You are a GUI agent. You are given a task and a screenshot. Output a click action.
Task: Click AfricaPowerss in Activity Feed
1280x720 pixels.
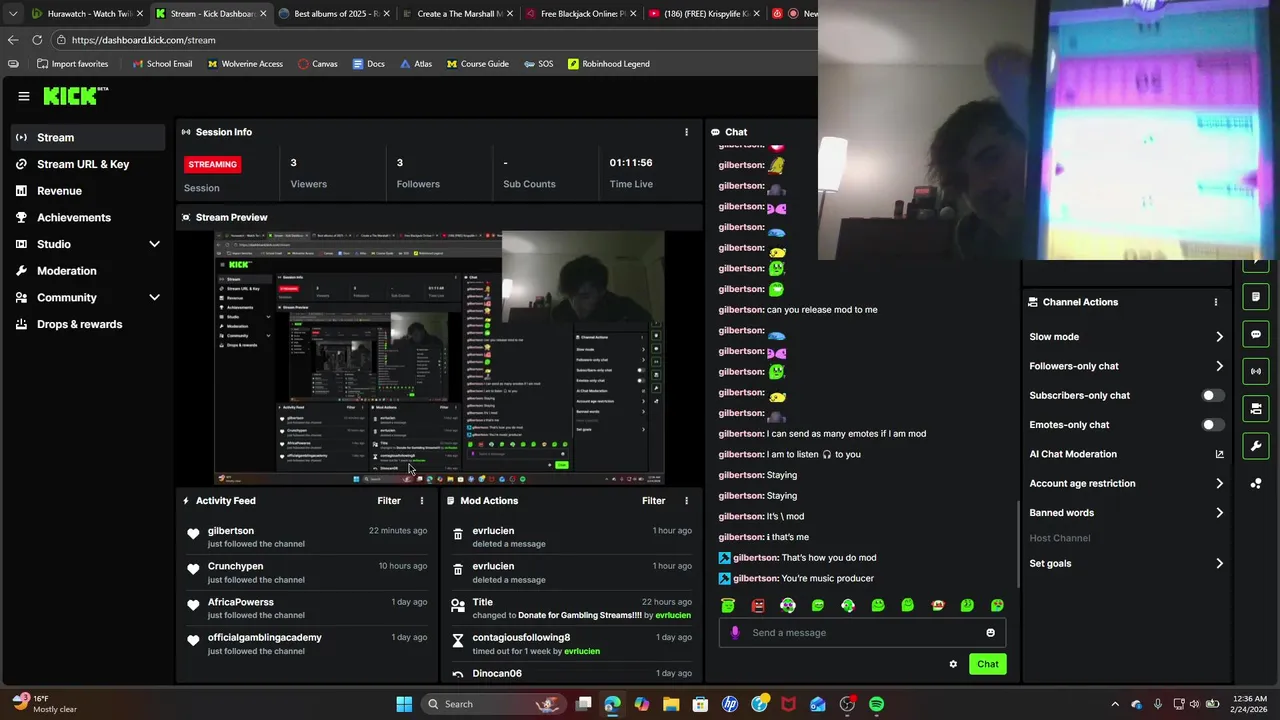coord(240,602)
